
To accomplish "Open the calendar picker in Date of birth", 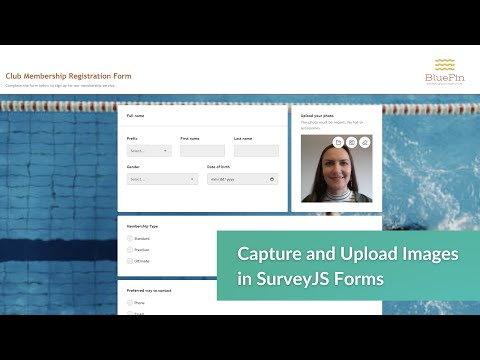I will (x=272, y=179).
